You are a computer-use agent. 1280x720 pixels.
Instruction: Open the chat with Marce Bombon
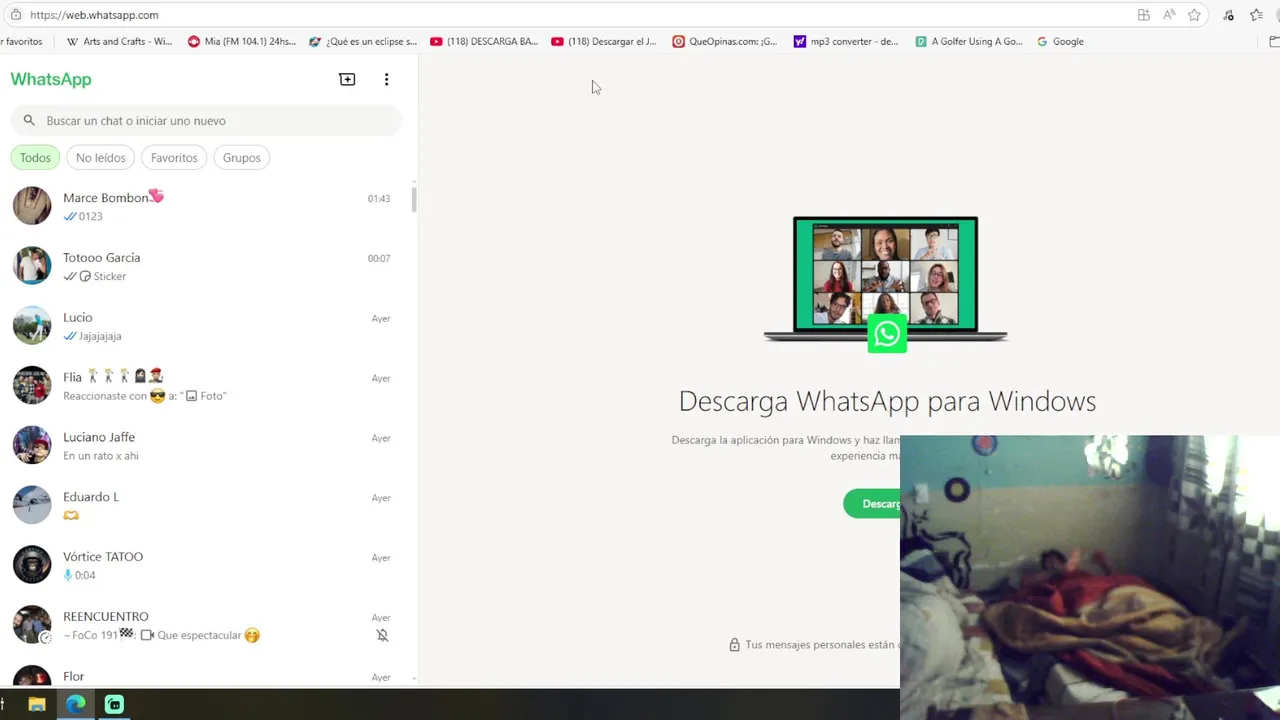click(x=205, y=206)
